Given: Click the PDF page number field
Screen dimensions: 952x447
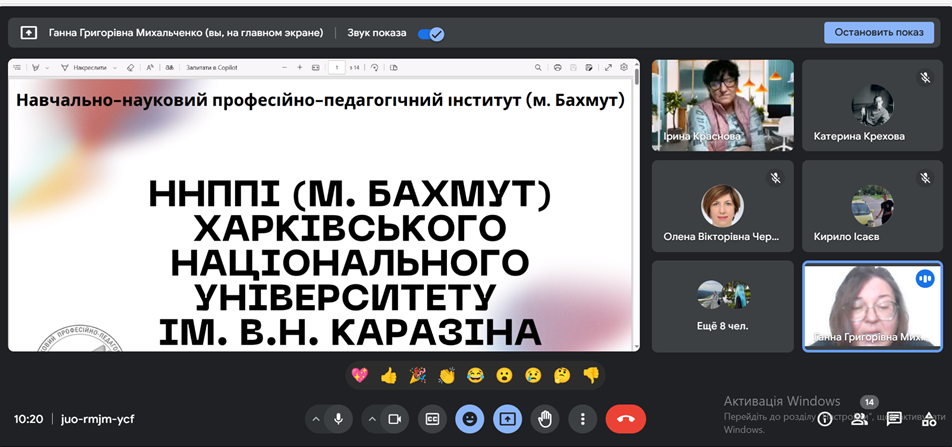Looking at the screenshot, I should click(x=337, y=67).
